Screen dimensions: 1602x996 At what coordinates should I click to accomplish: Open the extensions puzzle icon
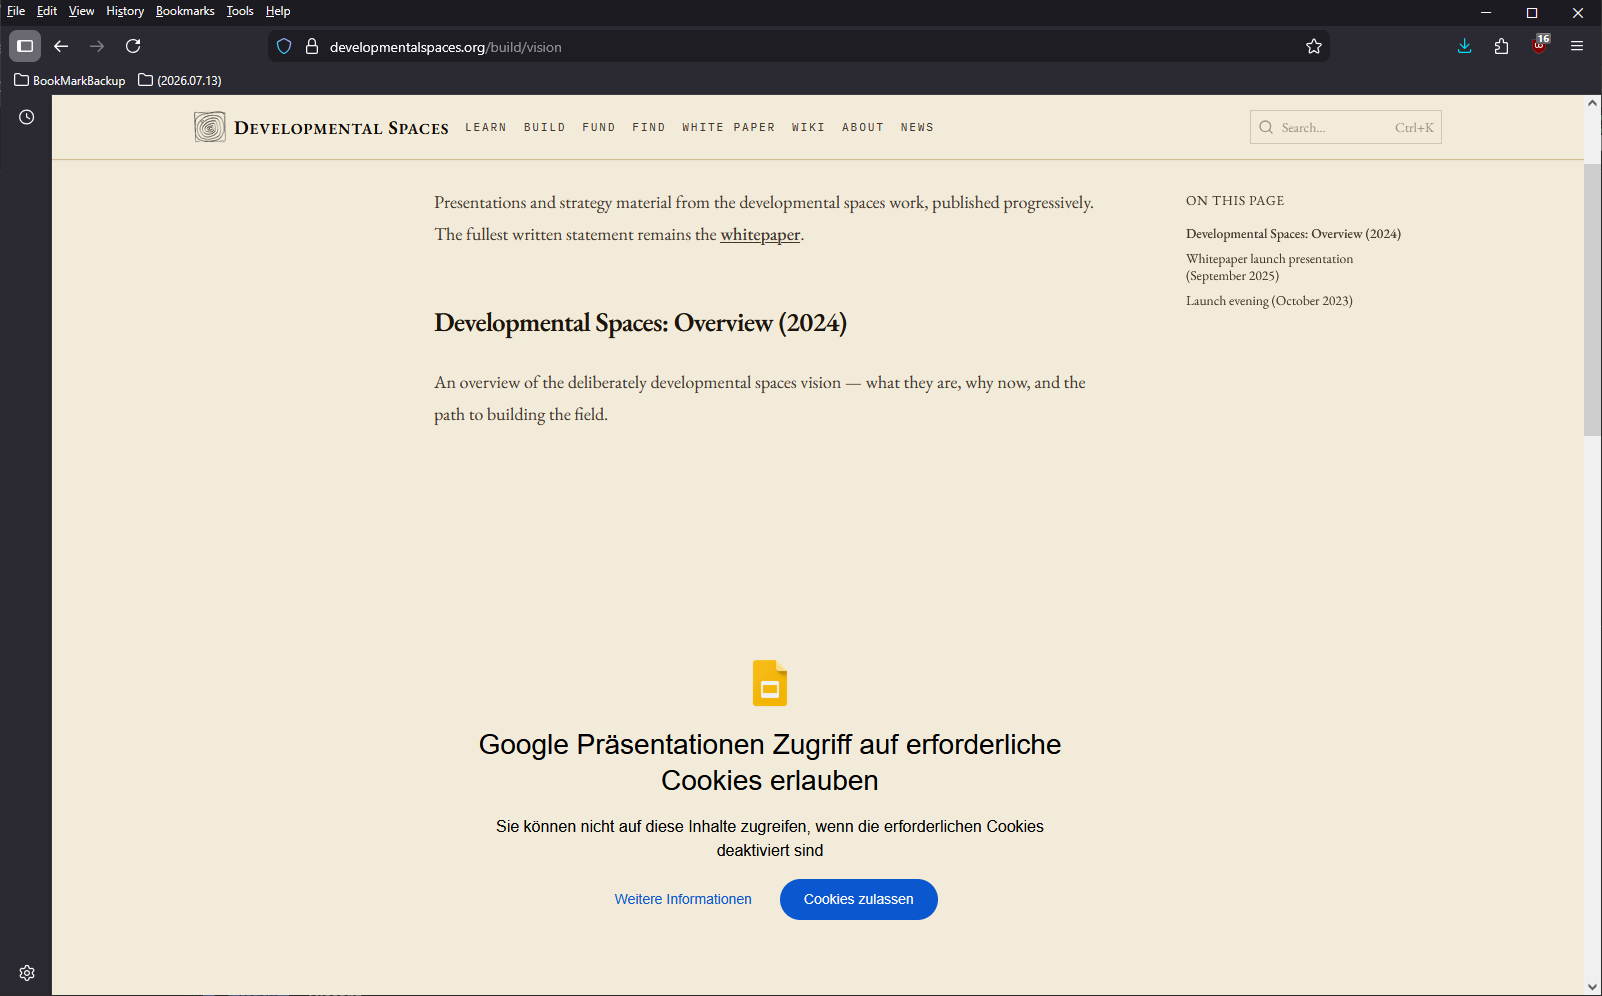1501,46
